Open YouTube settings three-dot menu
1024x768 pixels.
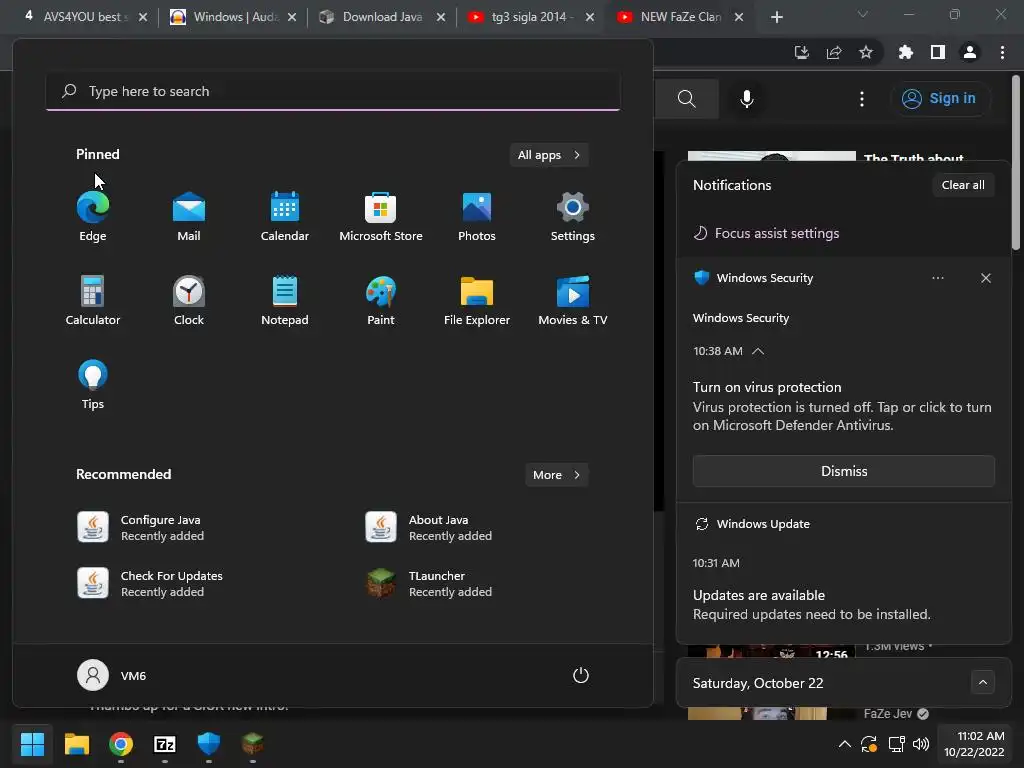point(861,99)
